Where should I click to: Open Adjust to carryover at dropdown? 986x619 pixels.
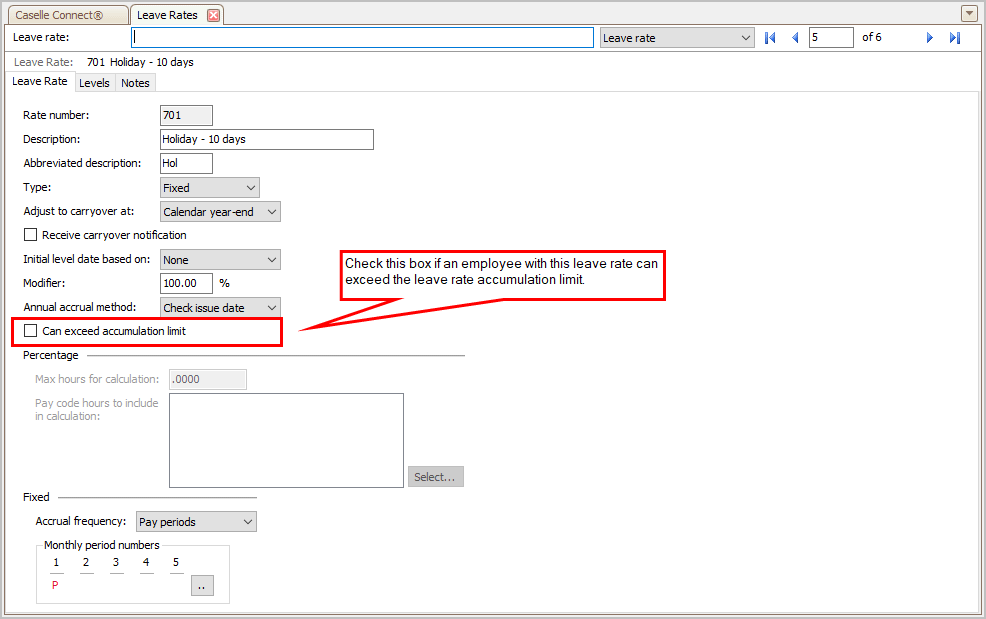pyautogui.click(x=220, y=211)
